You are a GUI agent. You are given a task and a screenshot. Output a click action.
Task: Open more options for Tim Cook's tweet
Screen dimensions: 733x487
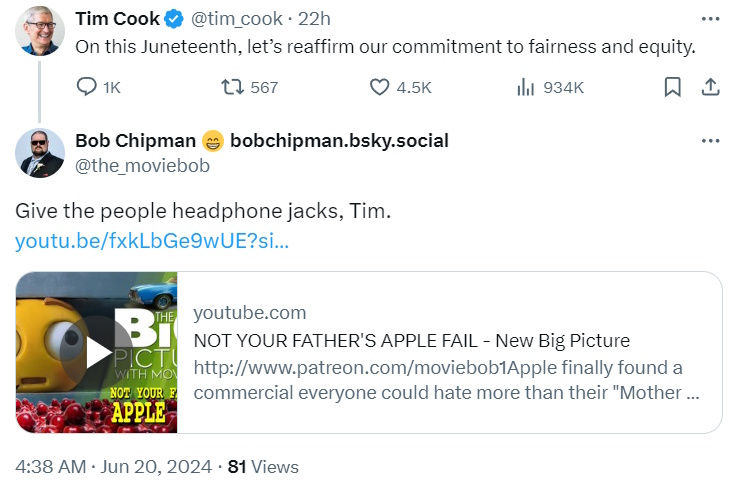click(x=710, y=19)
